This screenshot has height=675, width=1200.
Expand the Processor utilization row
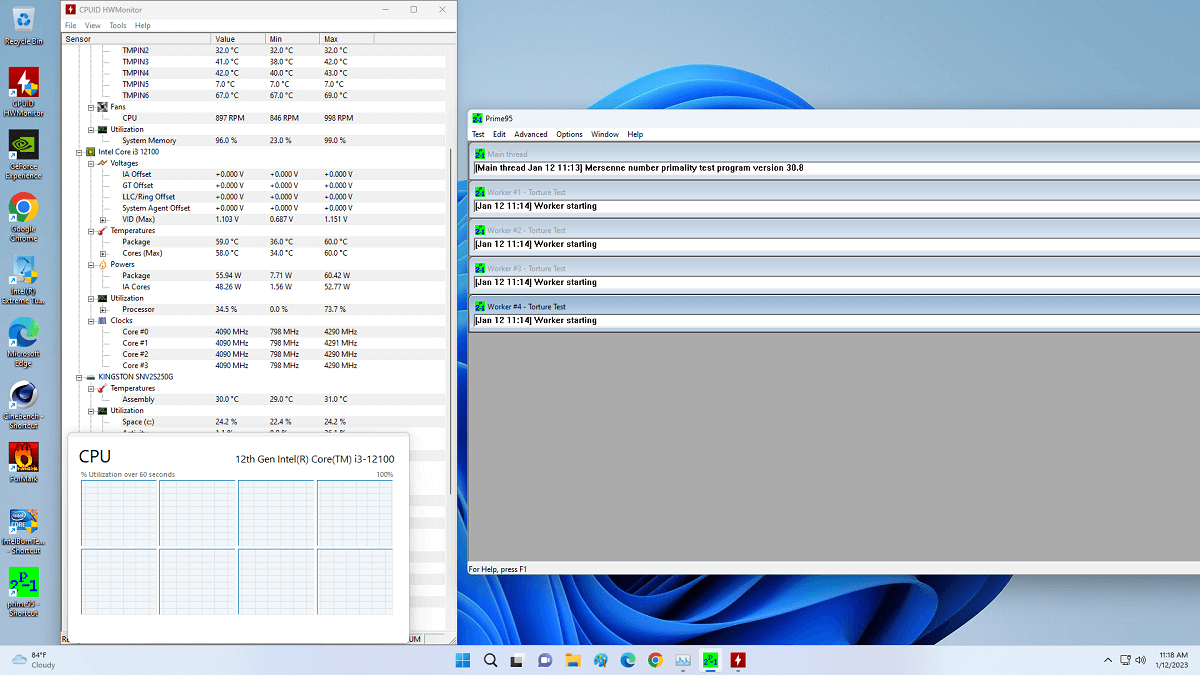[103, 309]
